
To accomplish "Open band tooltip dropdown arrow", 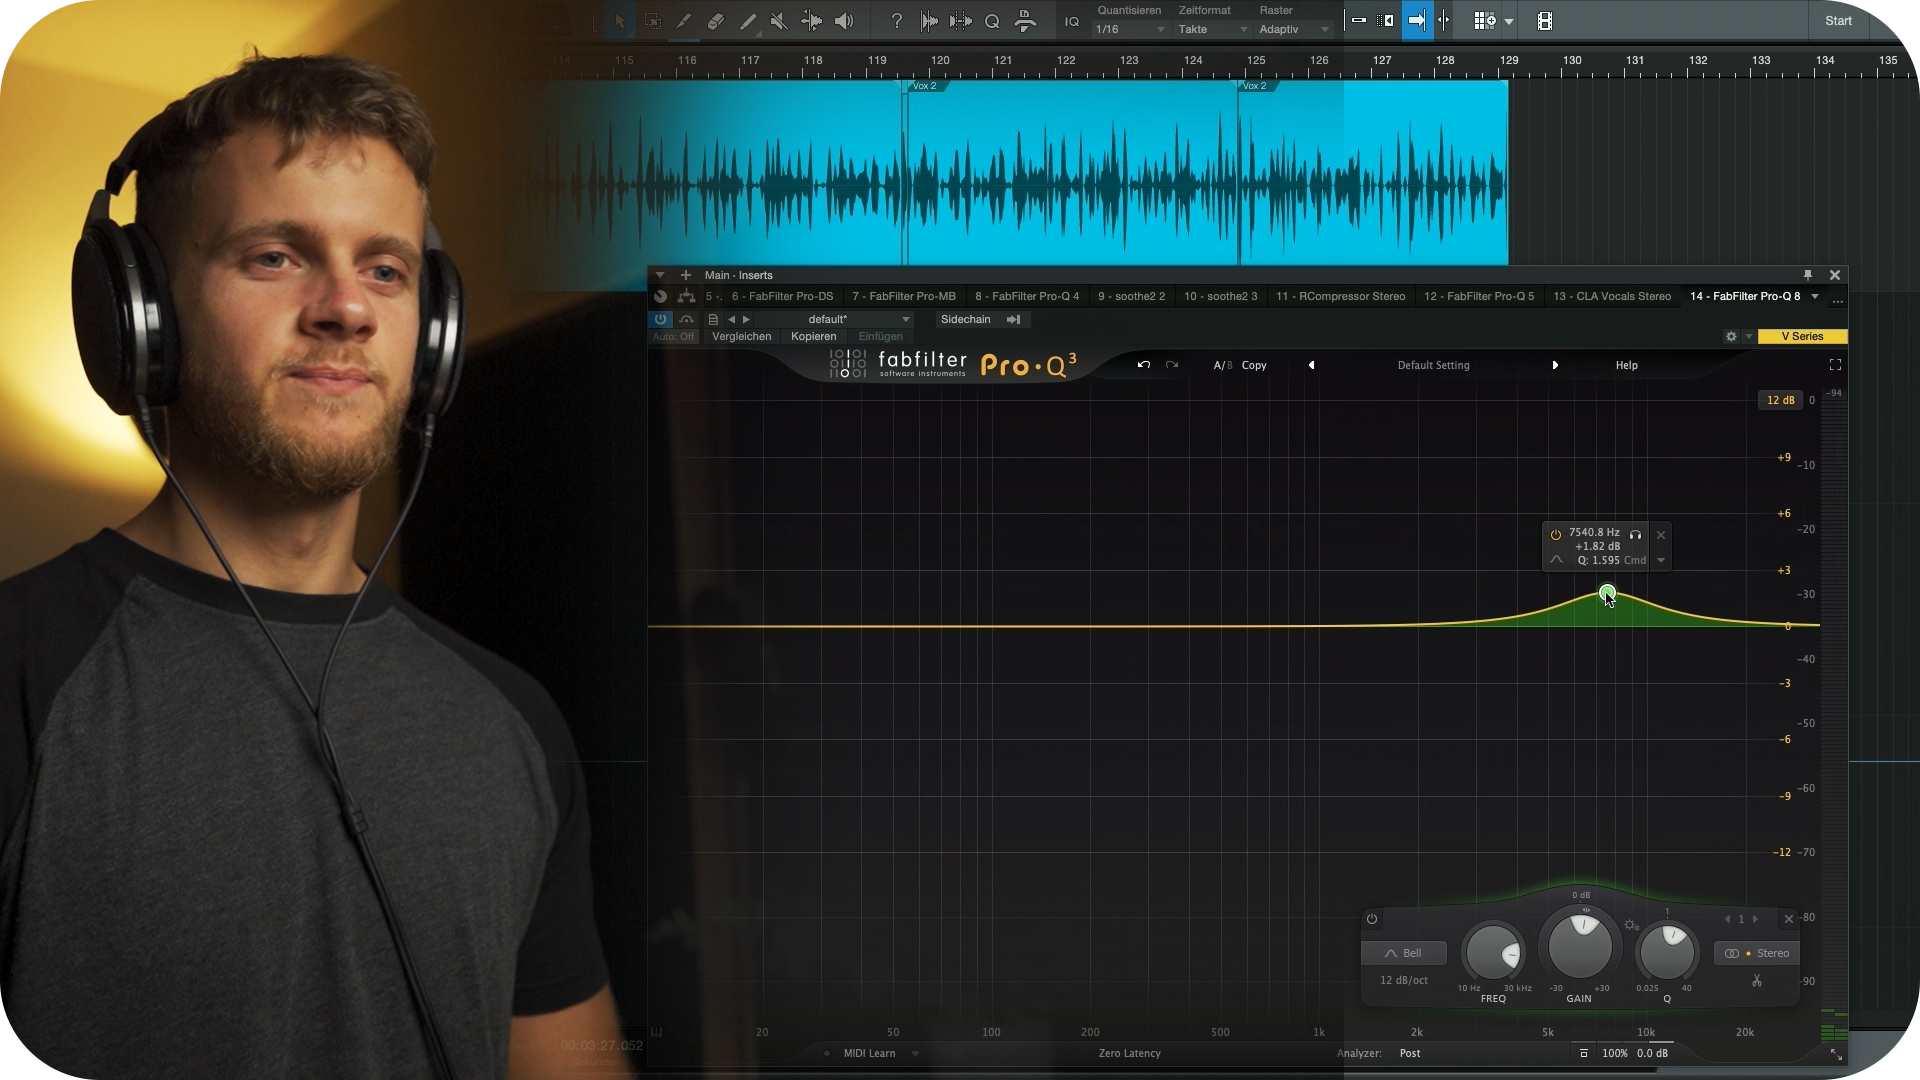I will (x=1661, y=560).
